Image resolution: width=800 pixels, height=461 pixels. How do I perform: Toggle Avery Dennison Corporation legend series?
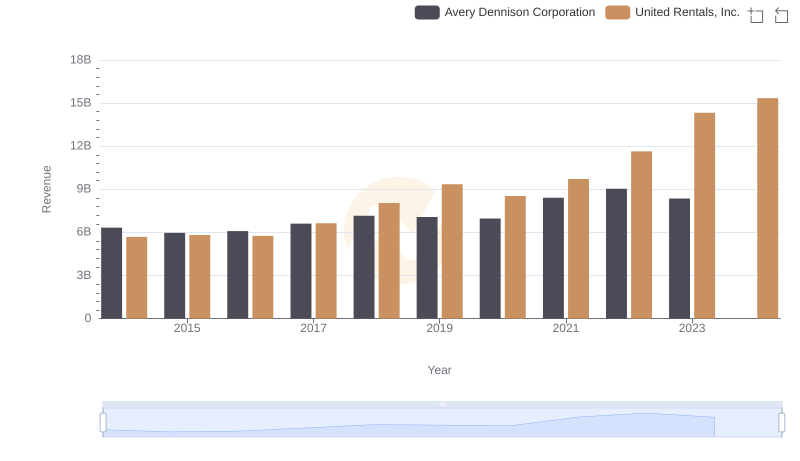pyautogui.click(x=505, y=12)
